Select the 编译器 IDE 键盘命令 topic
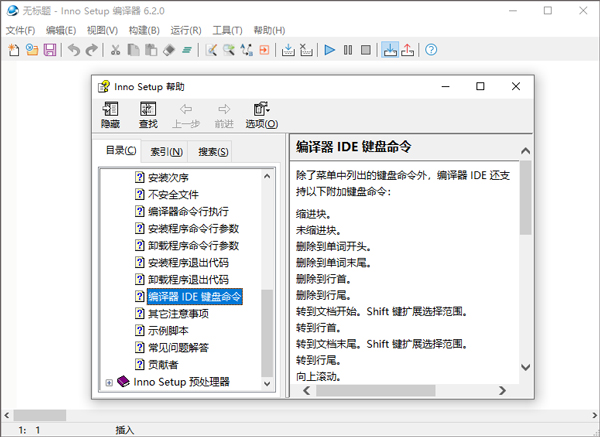600x437 pixels. [x=194, y=297]
